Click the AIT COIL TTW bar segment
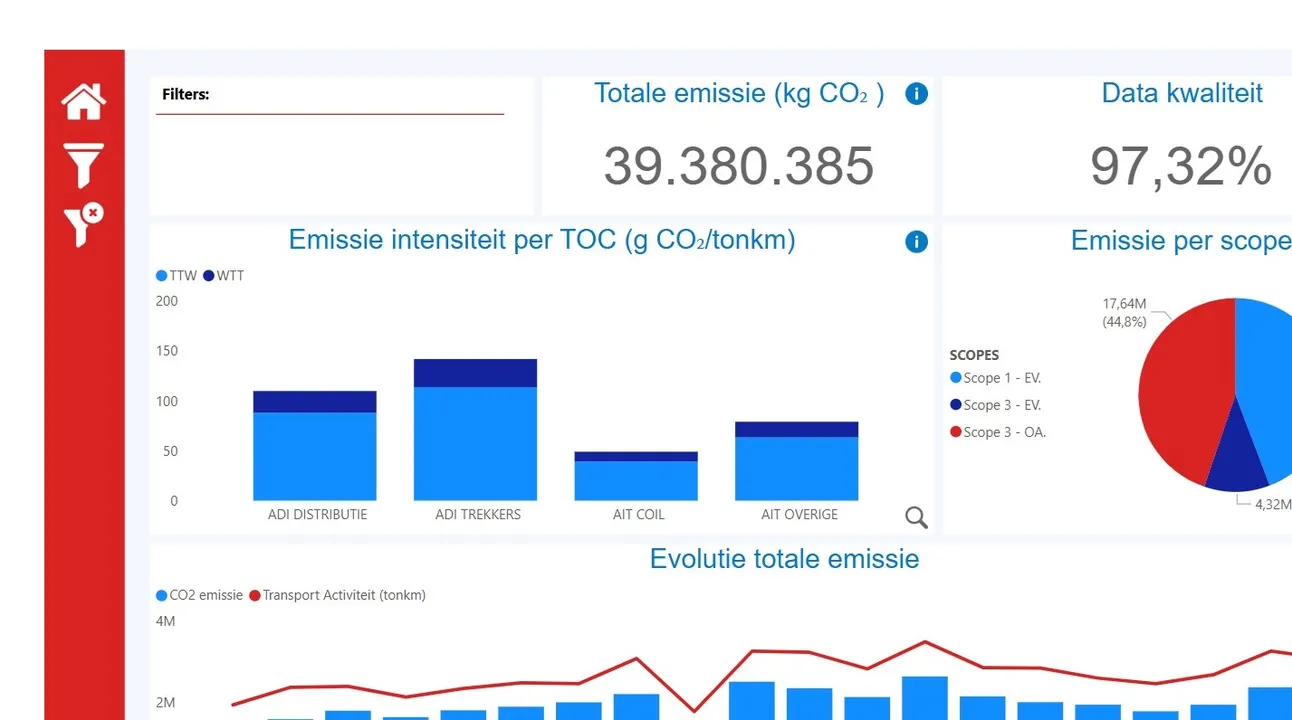This screenshot has width=1292, height=720. coord(636,481)
